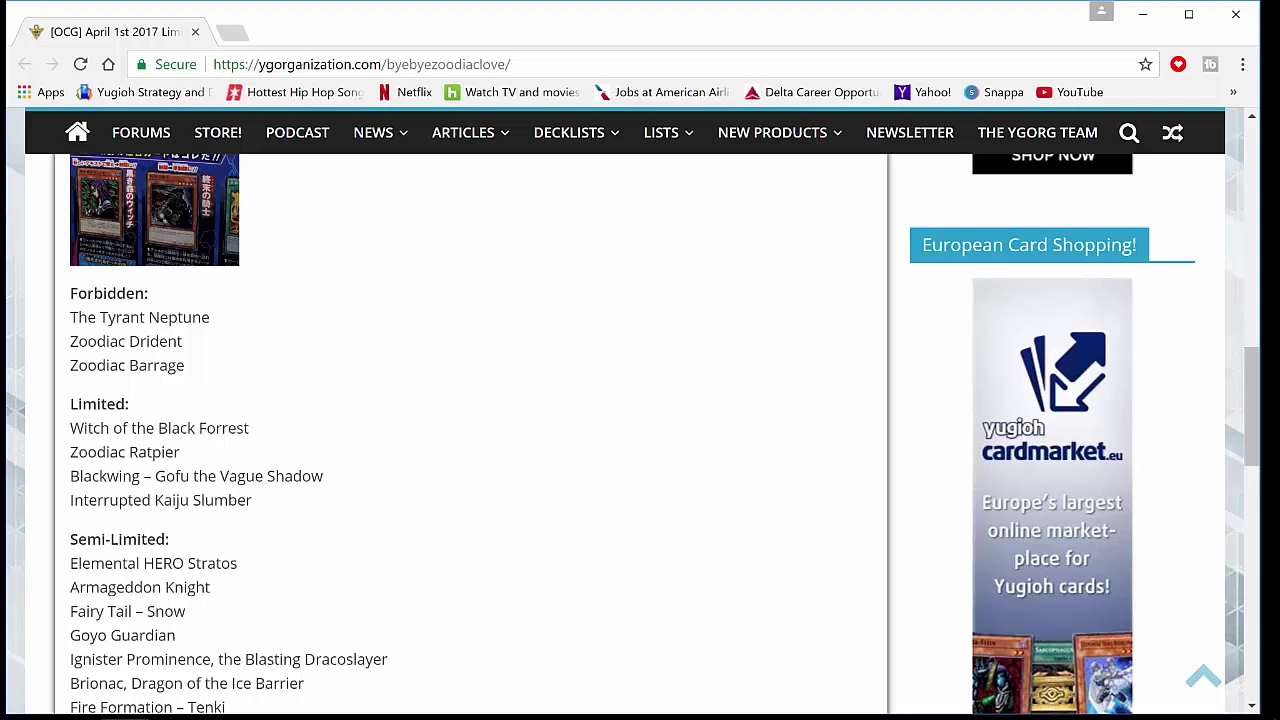Click the yugioh cardmarket.eu banner ad

[x=1052, y=495]
